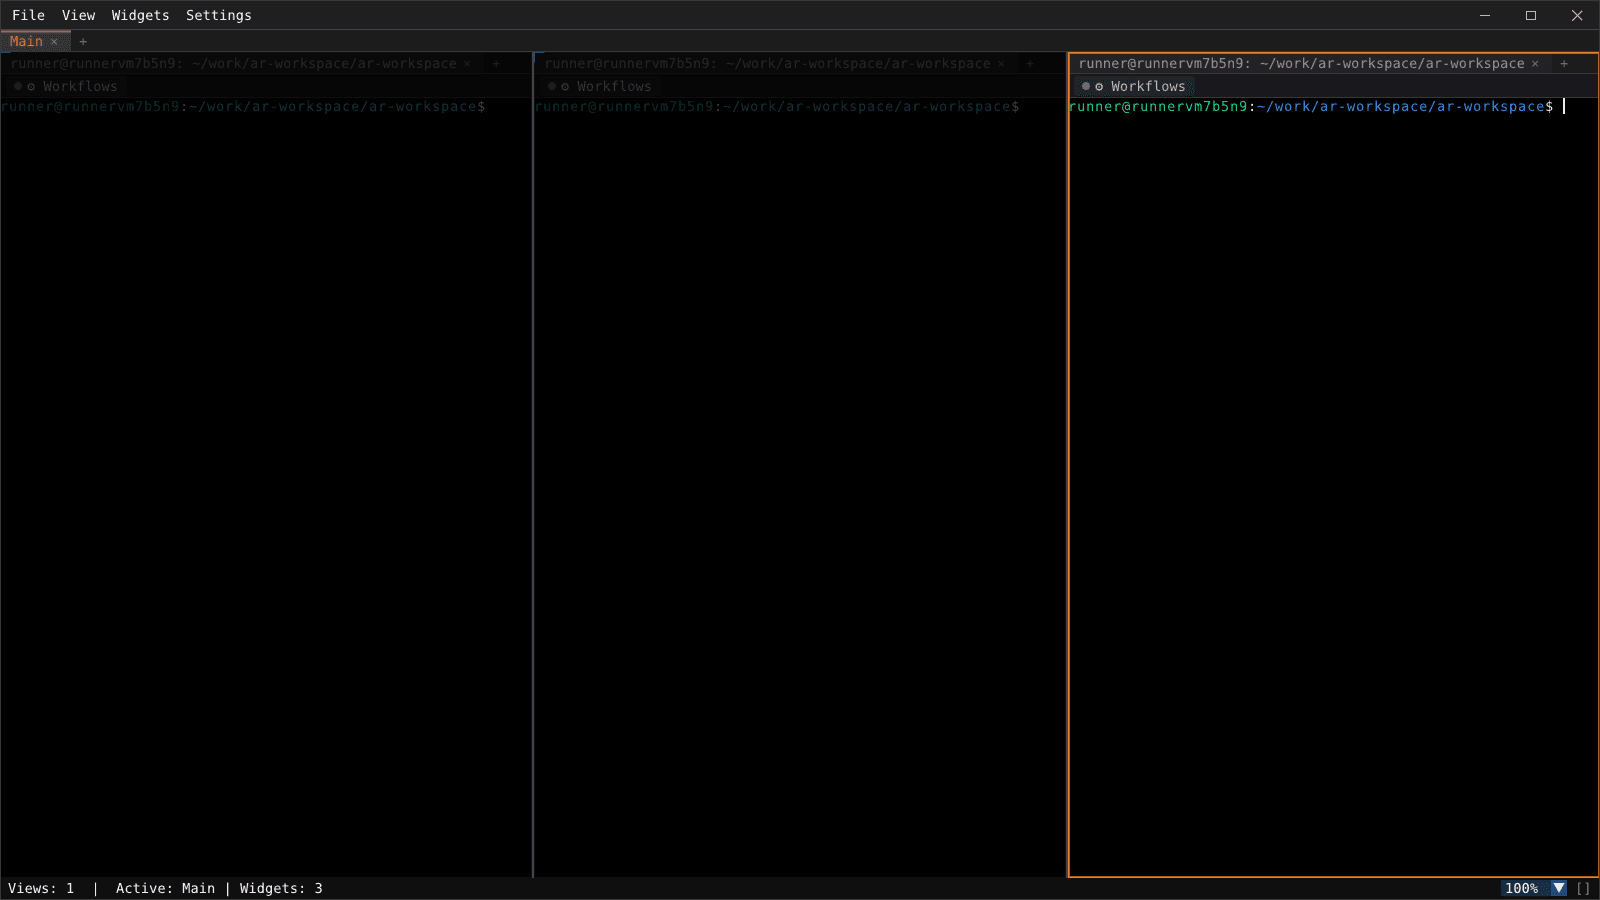Click the right pane's active terminal prompt
1600x900 pixels.
1312,106
